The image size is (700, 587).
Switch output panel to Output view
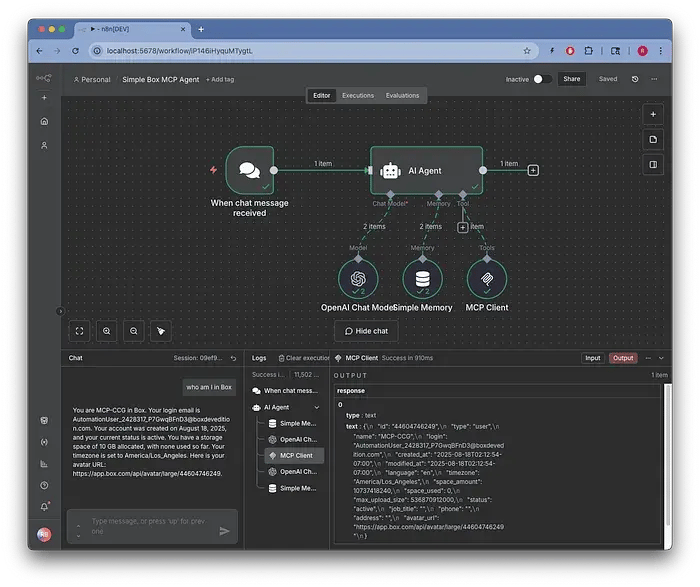pos(623,358)
